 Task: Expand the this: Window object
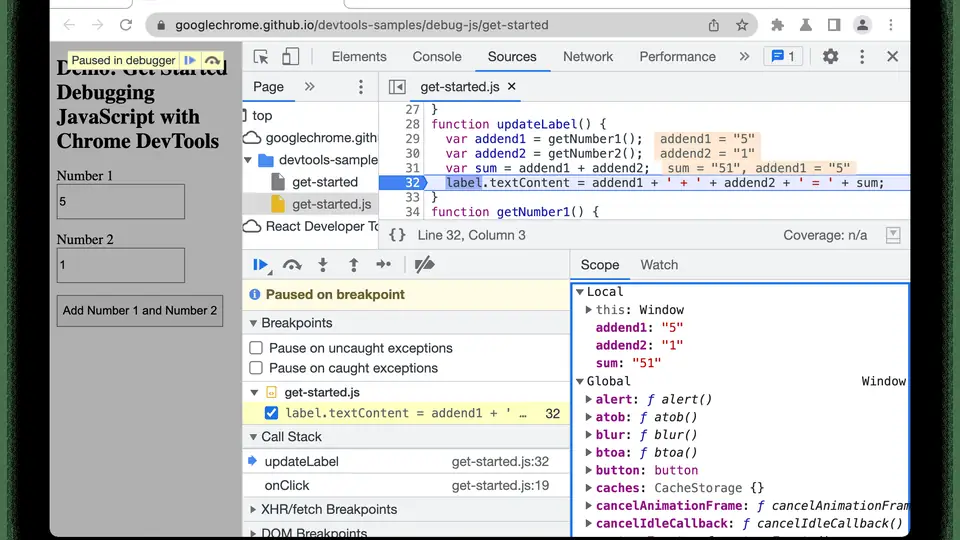pos(588,310)
